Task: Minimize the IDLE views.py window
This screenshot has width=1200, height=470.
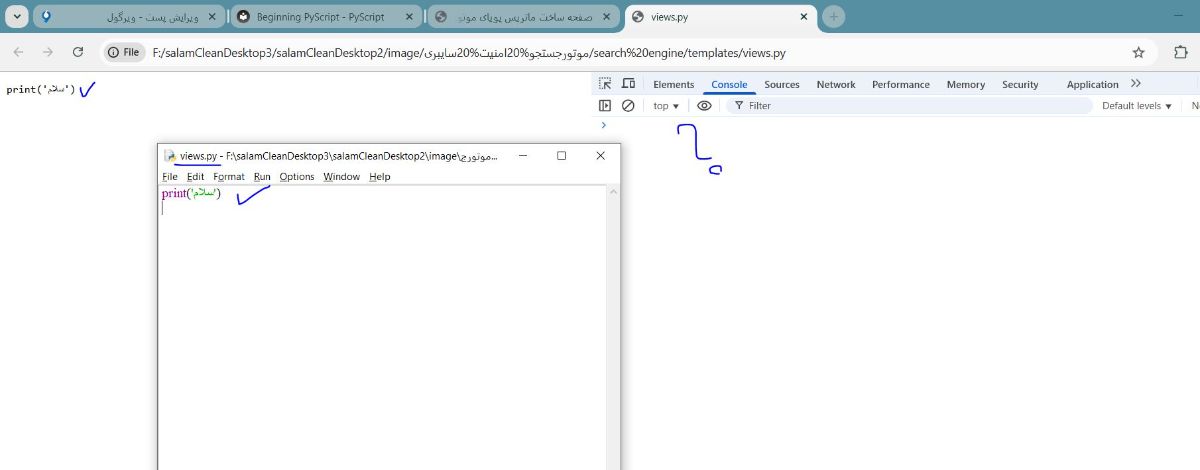Action: 523,155
